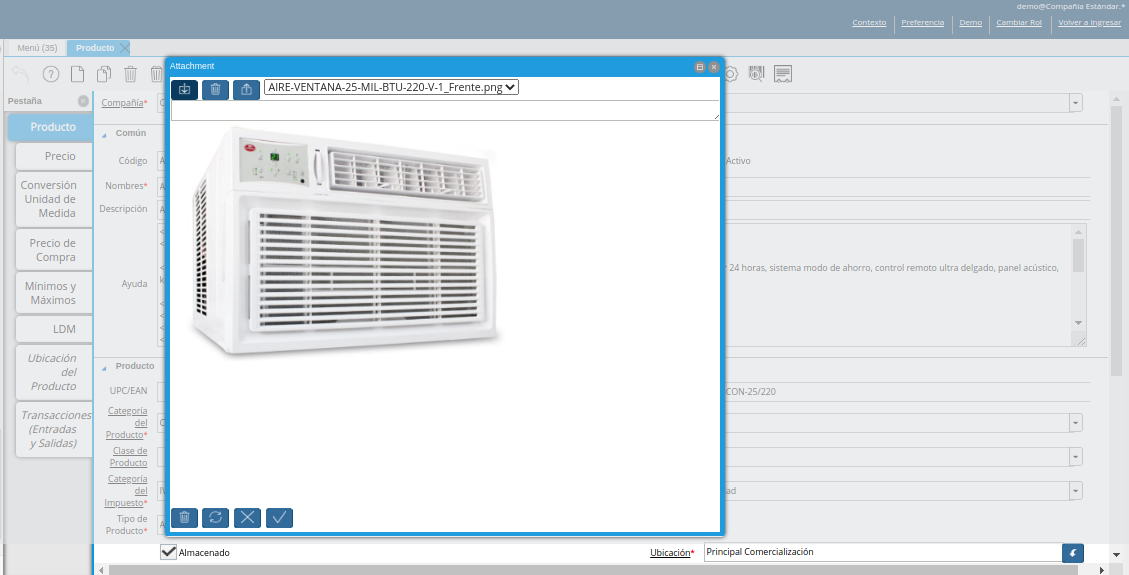Select the Producto side tab
Image resolution: width=1129 pixels, height=575 pixels.
50,127
